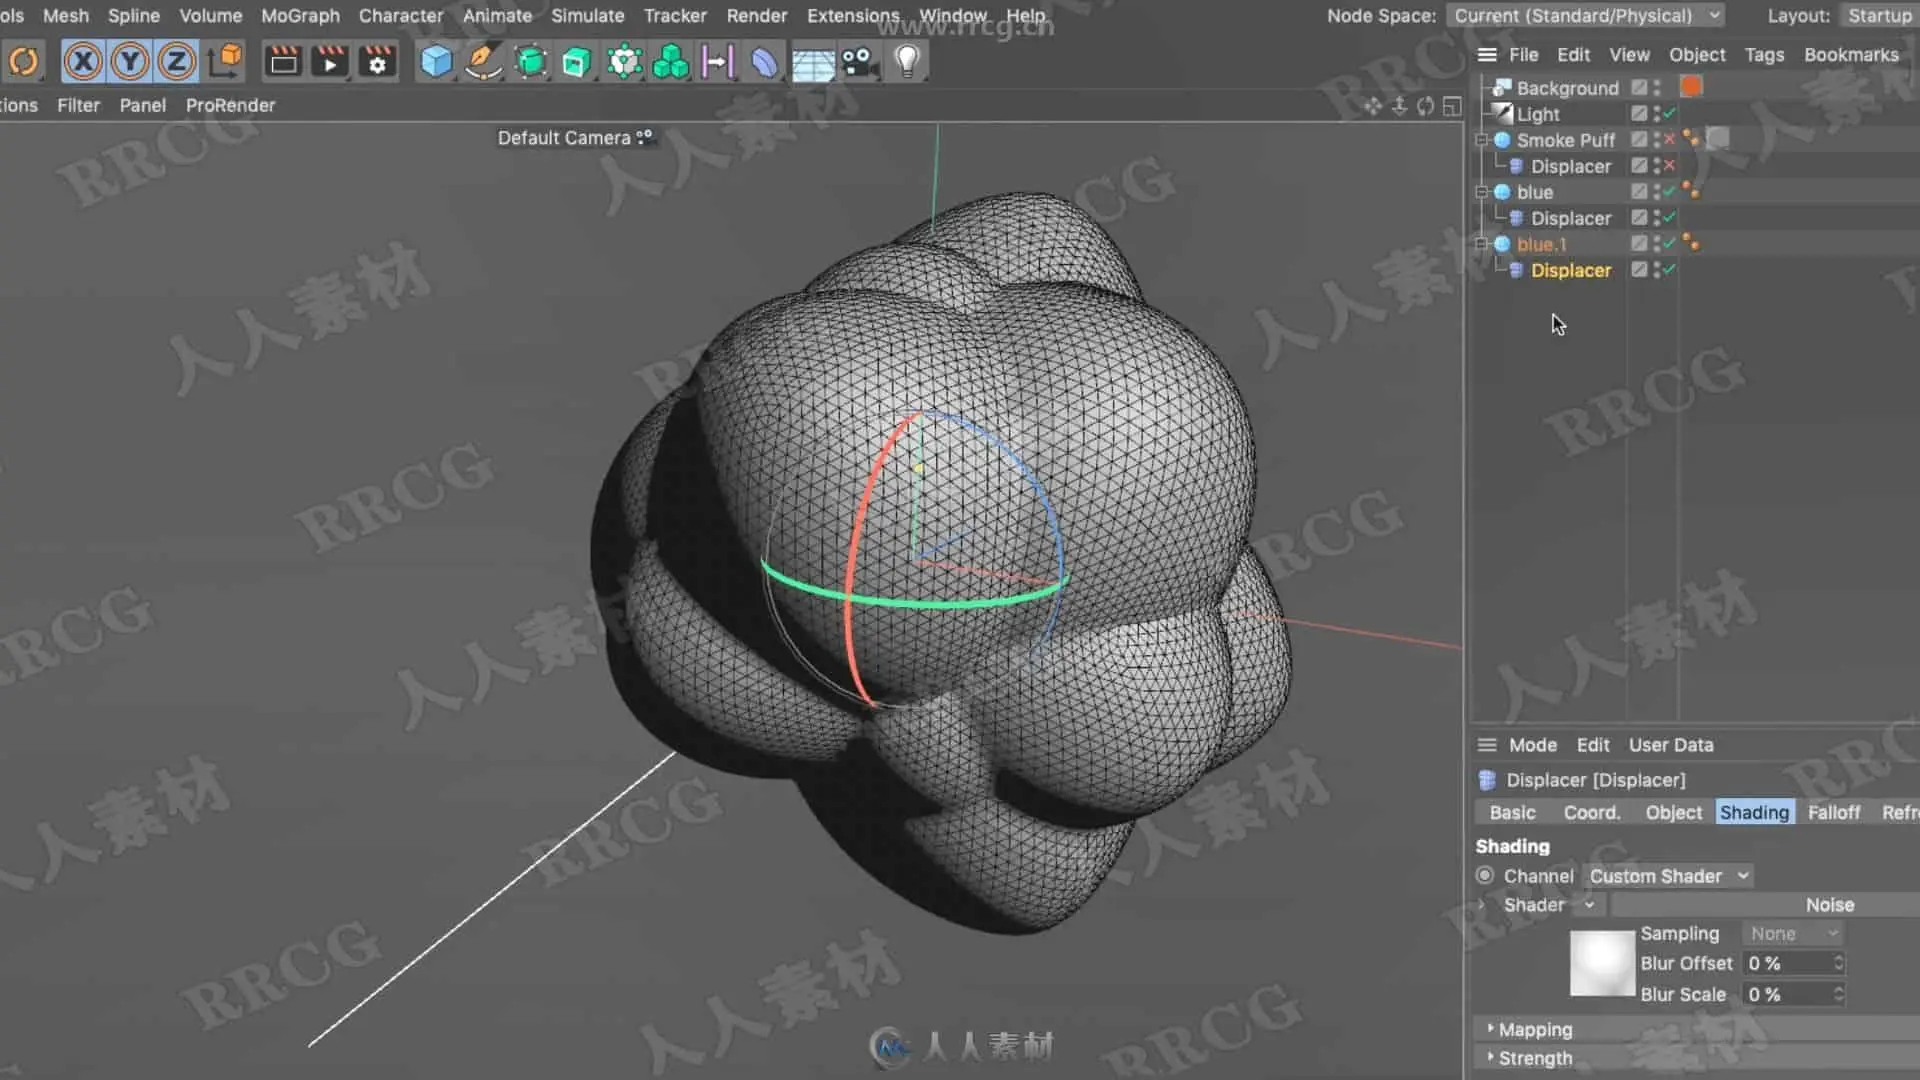
Task: Open Object Manager Tags menu
Action: click(x=1764, y=55)
